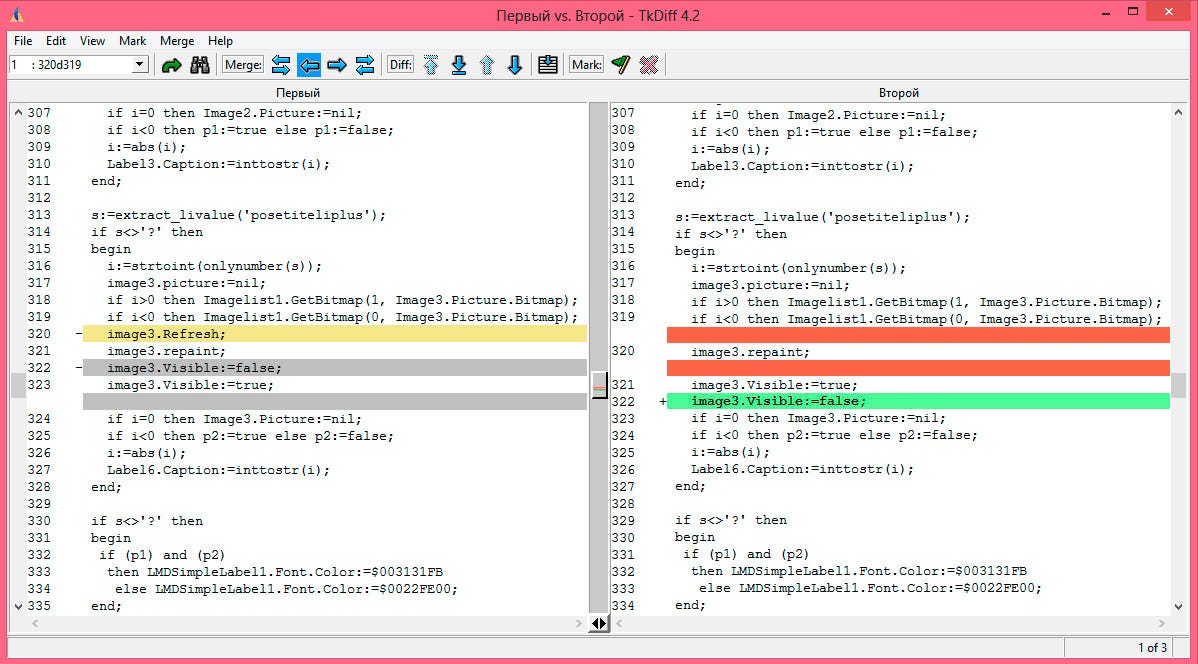
Task: Open the Merge menu
Action: pos(176,41)
